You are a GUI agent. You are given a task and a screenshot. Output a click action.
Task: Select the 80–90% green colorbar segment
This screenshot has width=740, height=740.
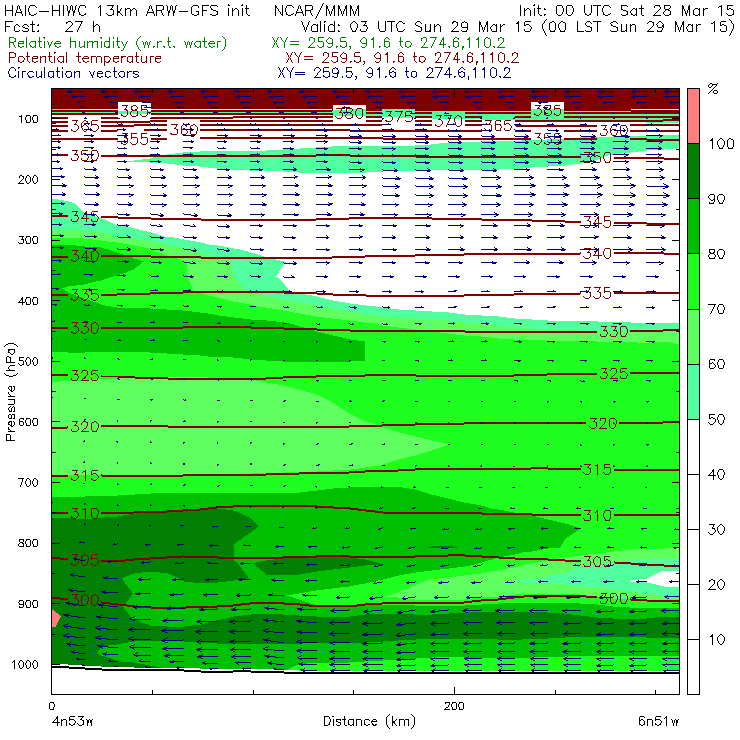coord(693,226)
